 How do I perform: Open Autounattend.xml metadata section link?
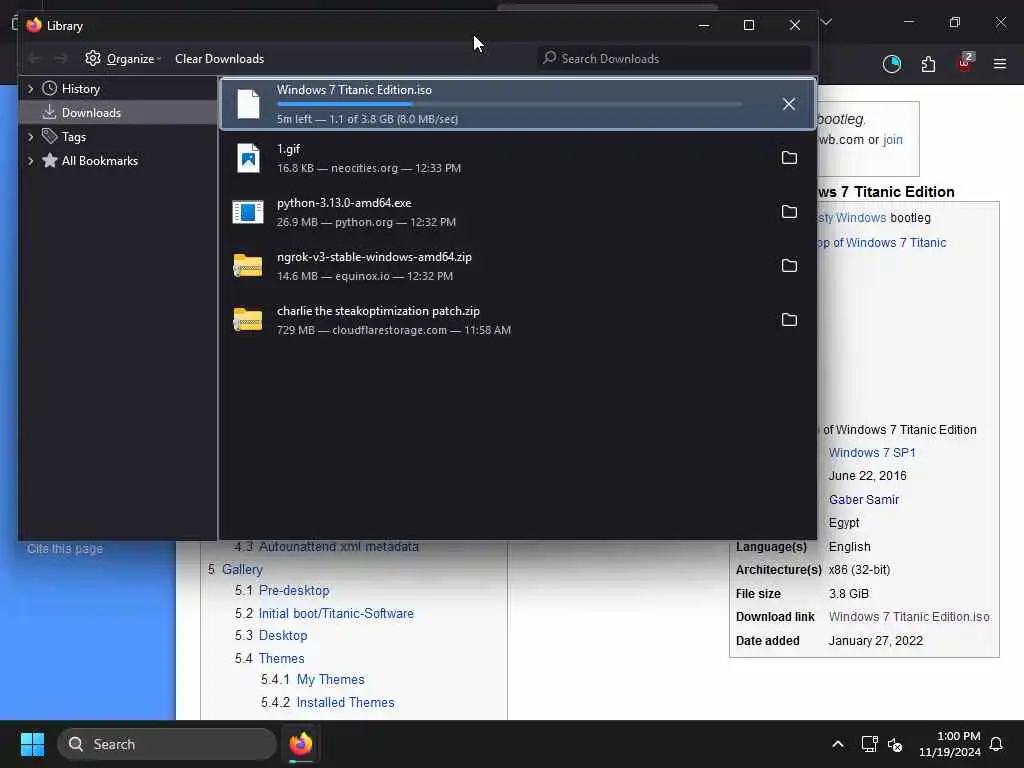338,547
